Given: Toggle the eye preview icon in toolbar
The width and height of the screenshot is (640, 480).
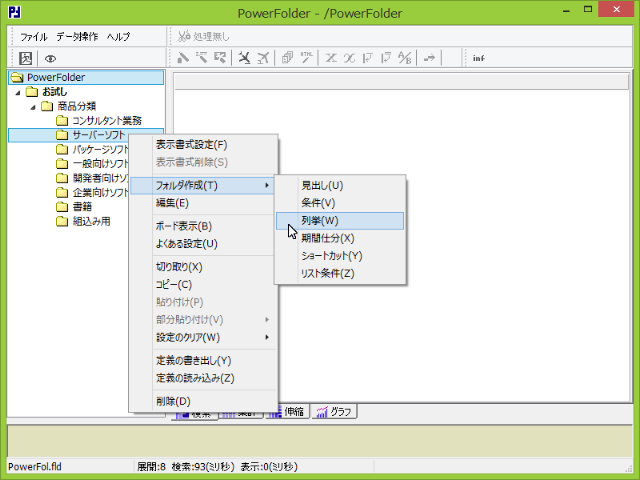Looking at the screenshot, I should point(50,59).
